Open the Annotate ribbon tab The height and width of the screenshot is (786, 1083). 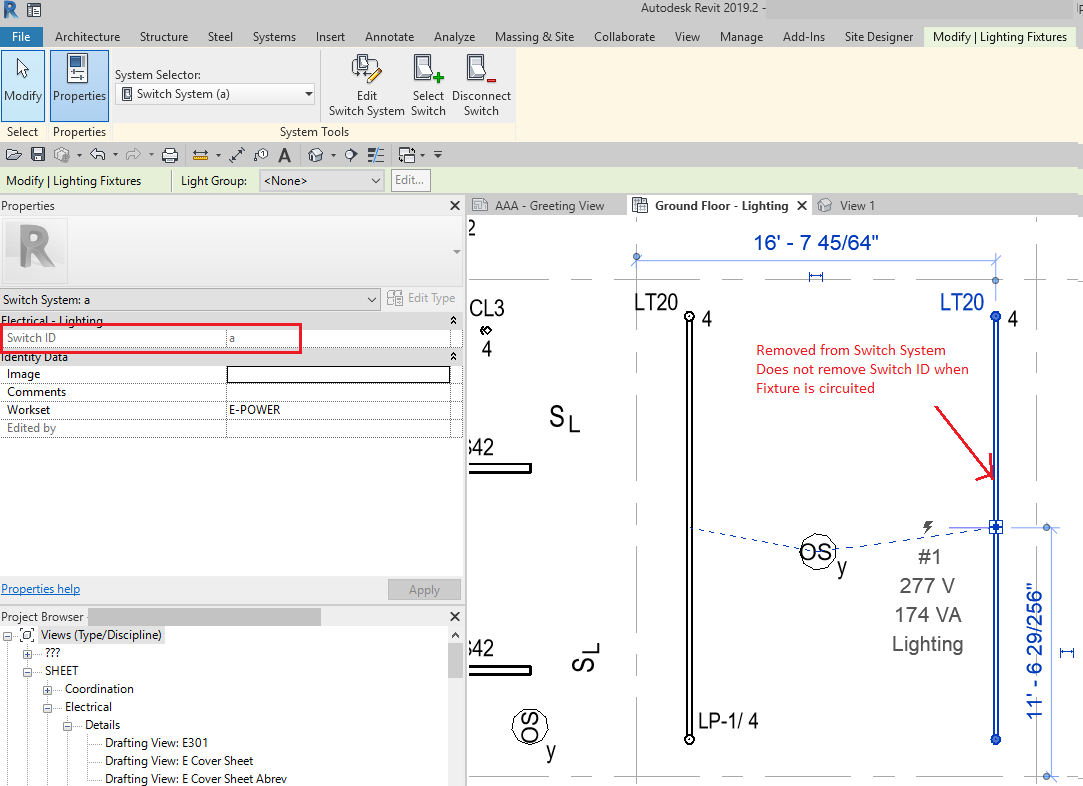(x=389, y=36)
